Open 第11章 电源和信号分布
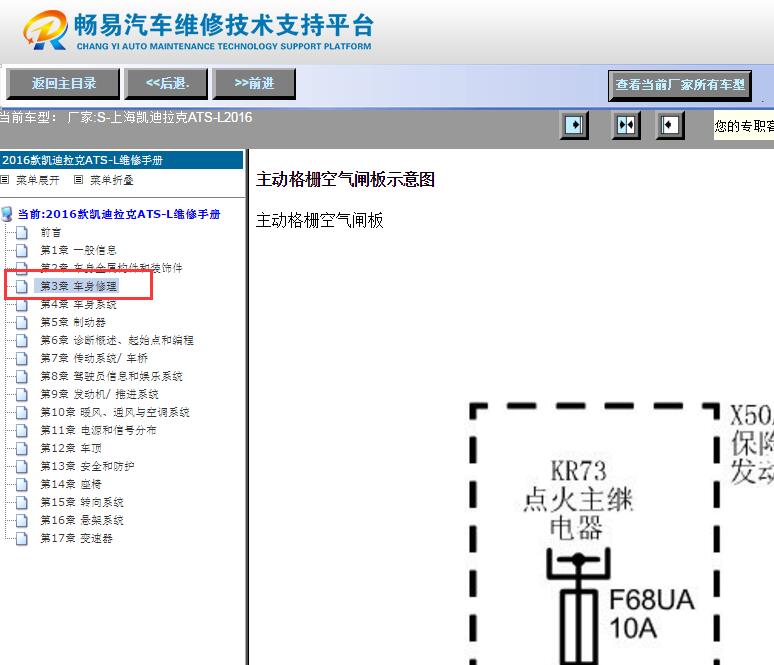Image resolution: width=774 pixels, height=665 pixels. coord(98,430)
